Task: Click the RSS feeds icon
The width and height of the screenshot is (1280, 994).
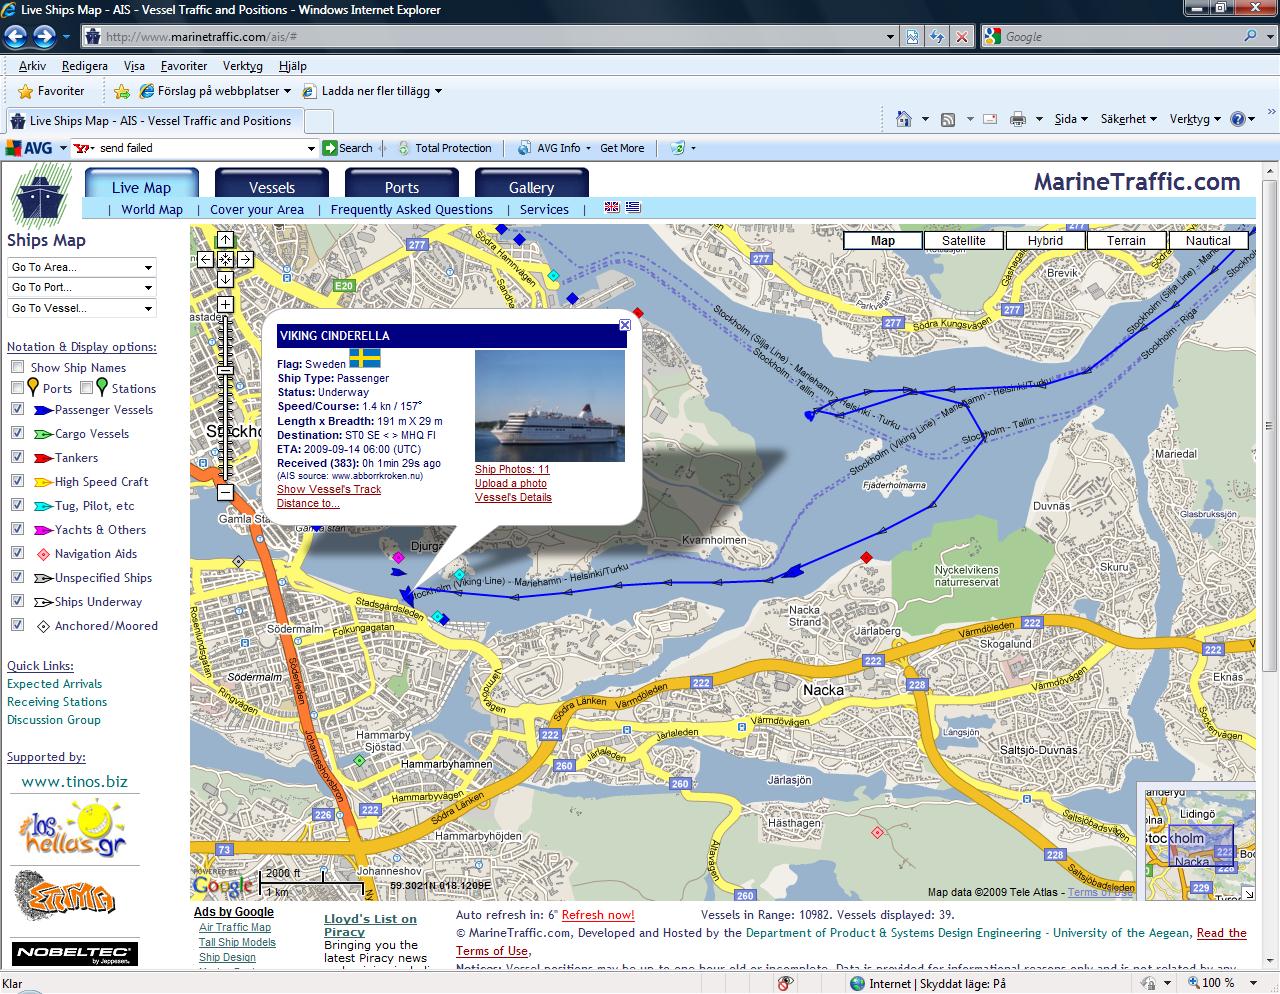Action: [x=947, y=119]
